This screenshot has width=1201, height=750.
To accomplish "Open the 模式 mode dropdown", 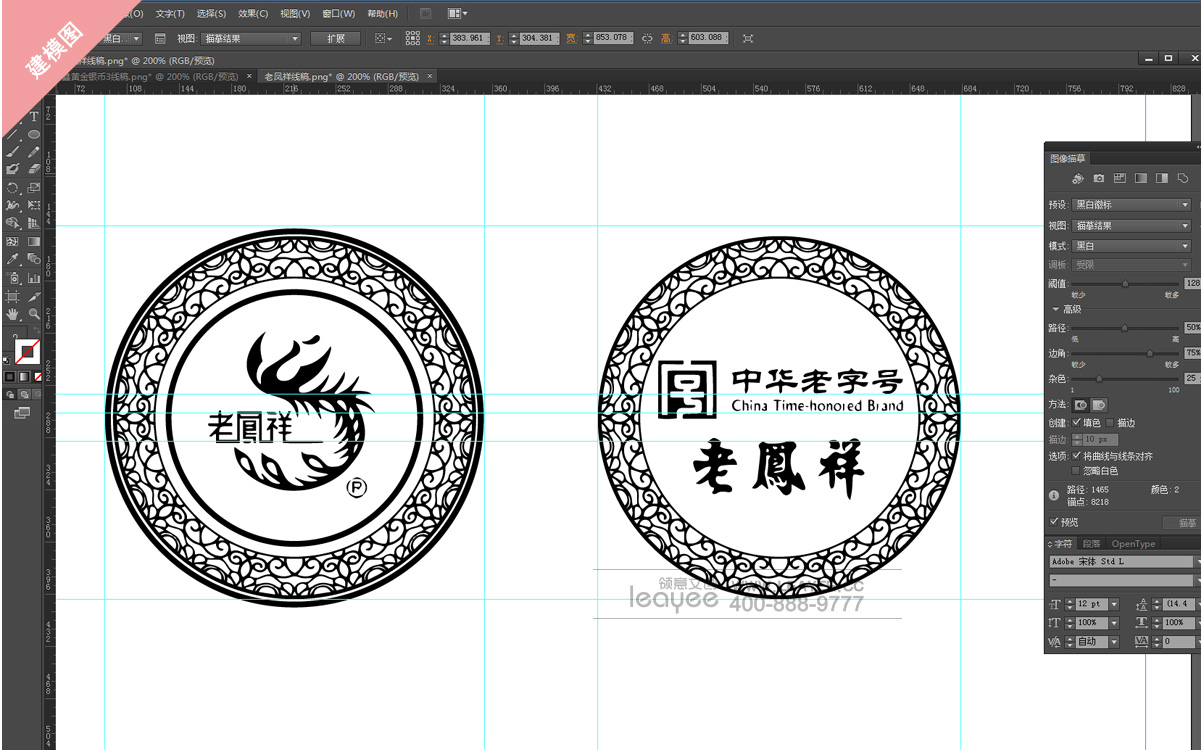I will tap(1131, 246).
